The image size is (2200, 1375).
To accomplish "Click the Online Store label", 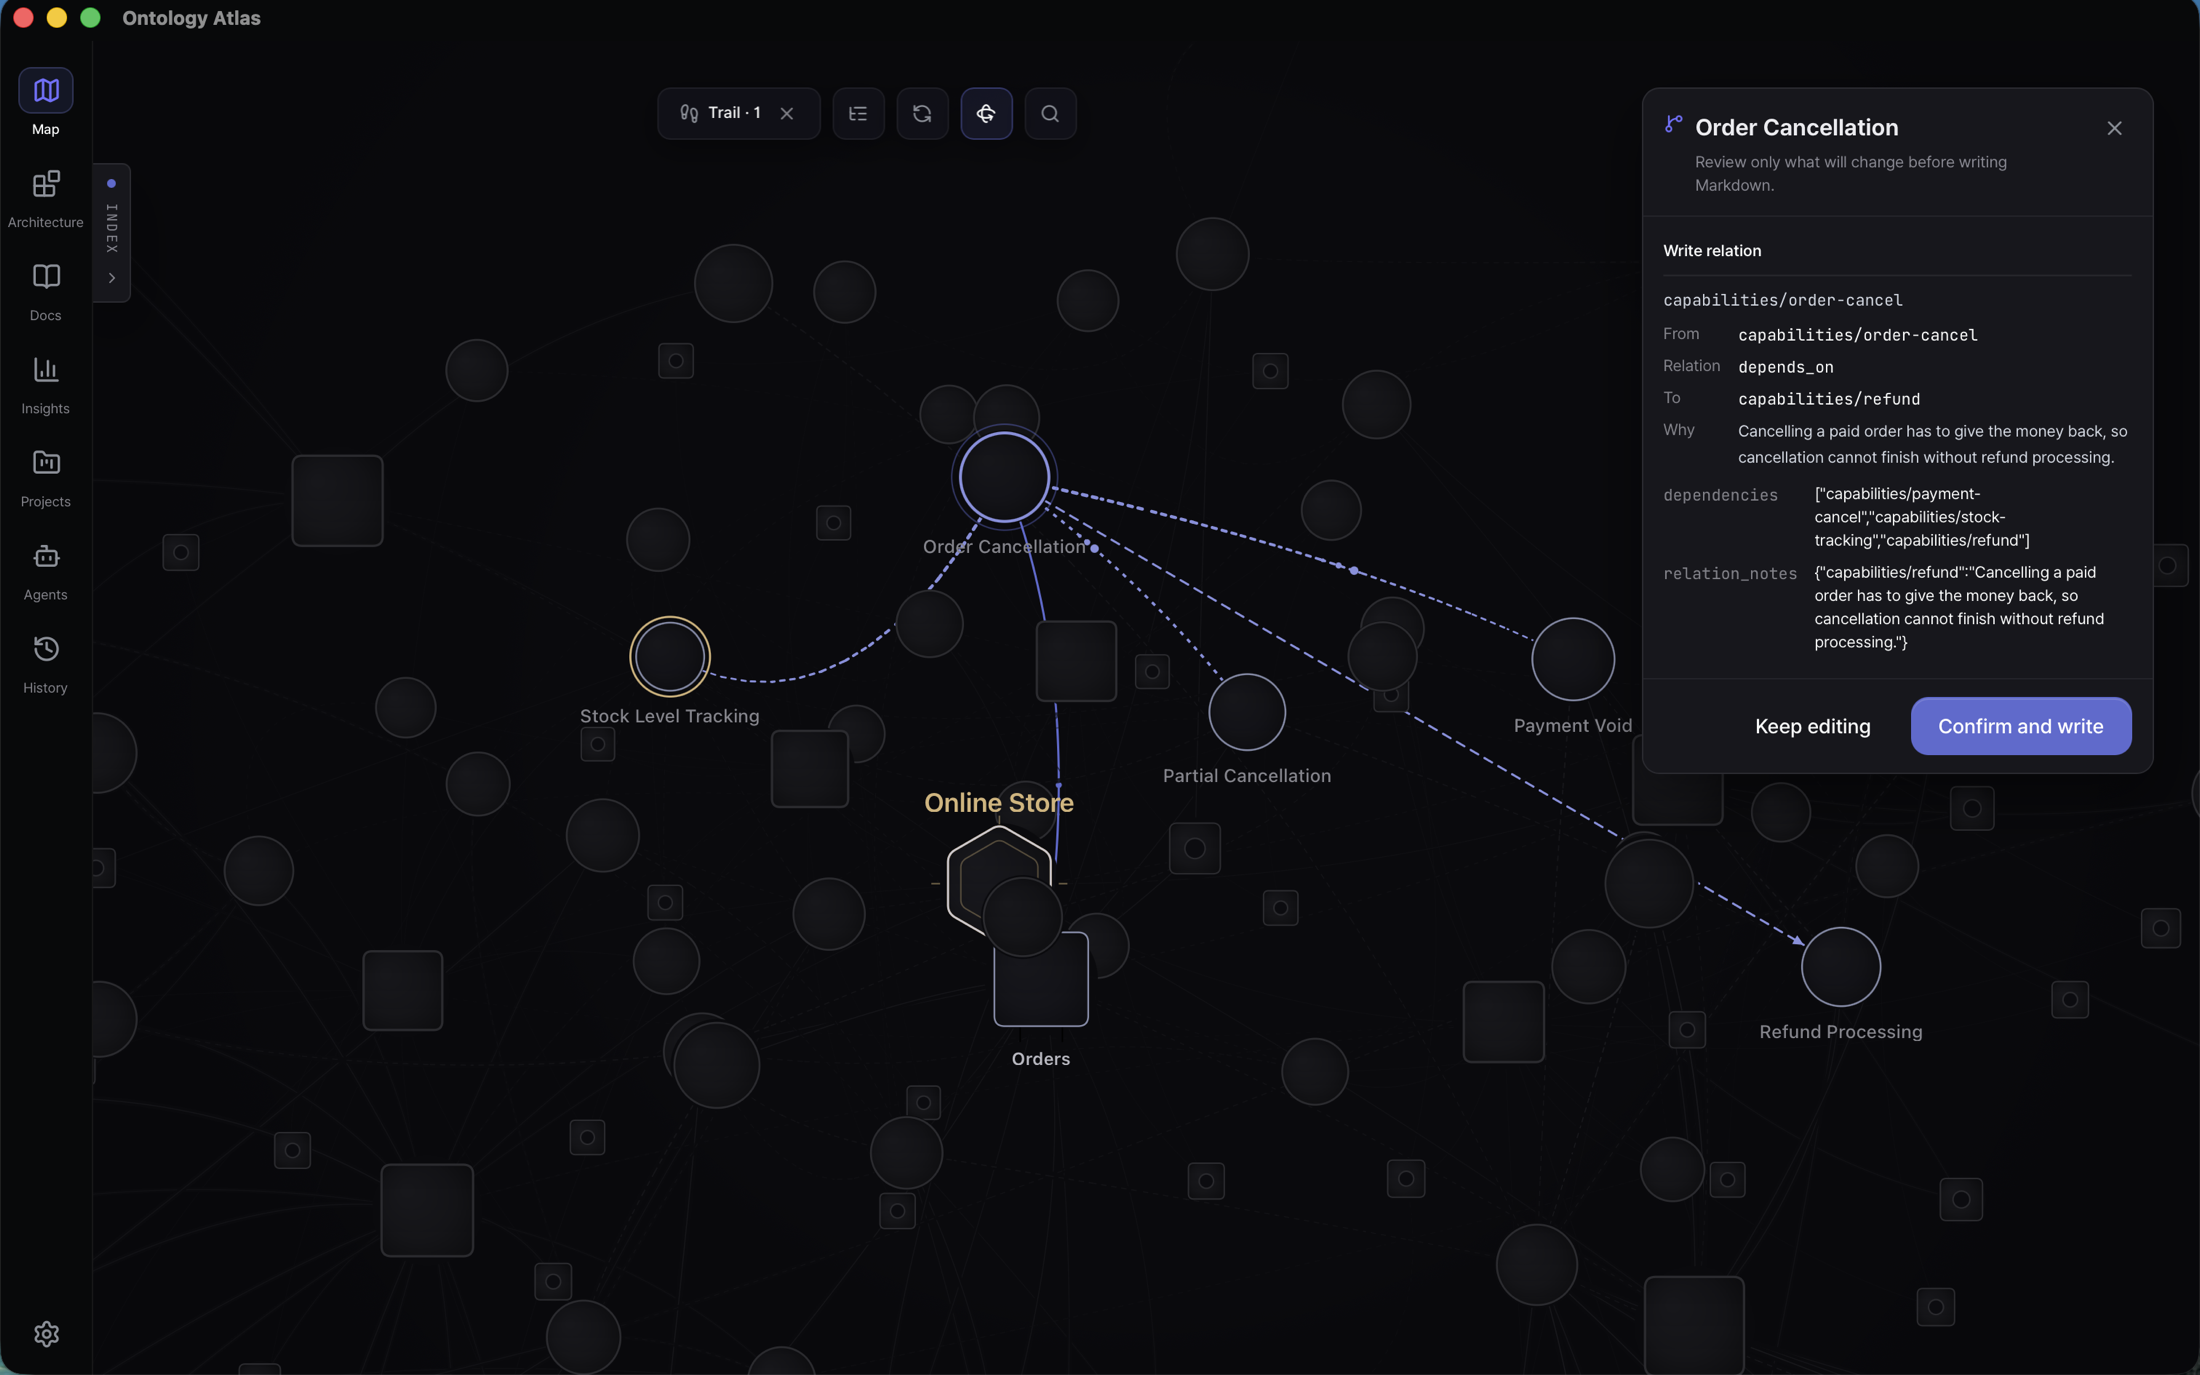I will (x=998, y=803).
